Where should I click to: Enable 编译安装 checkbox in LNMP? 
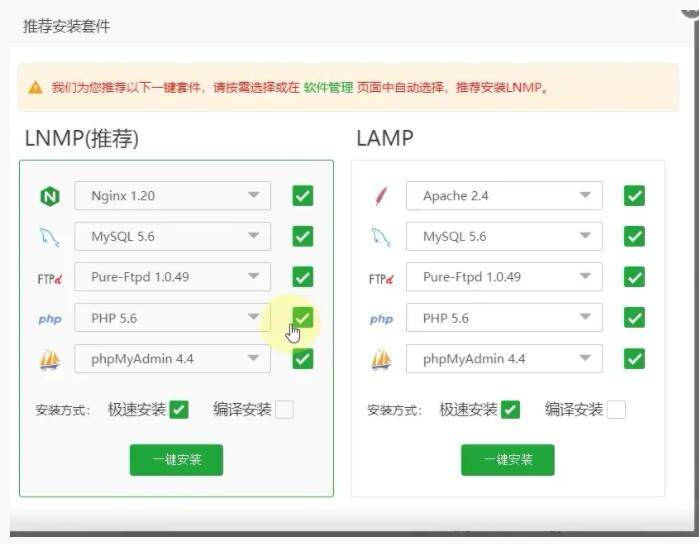click(x=284, y=409)
